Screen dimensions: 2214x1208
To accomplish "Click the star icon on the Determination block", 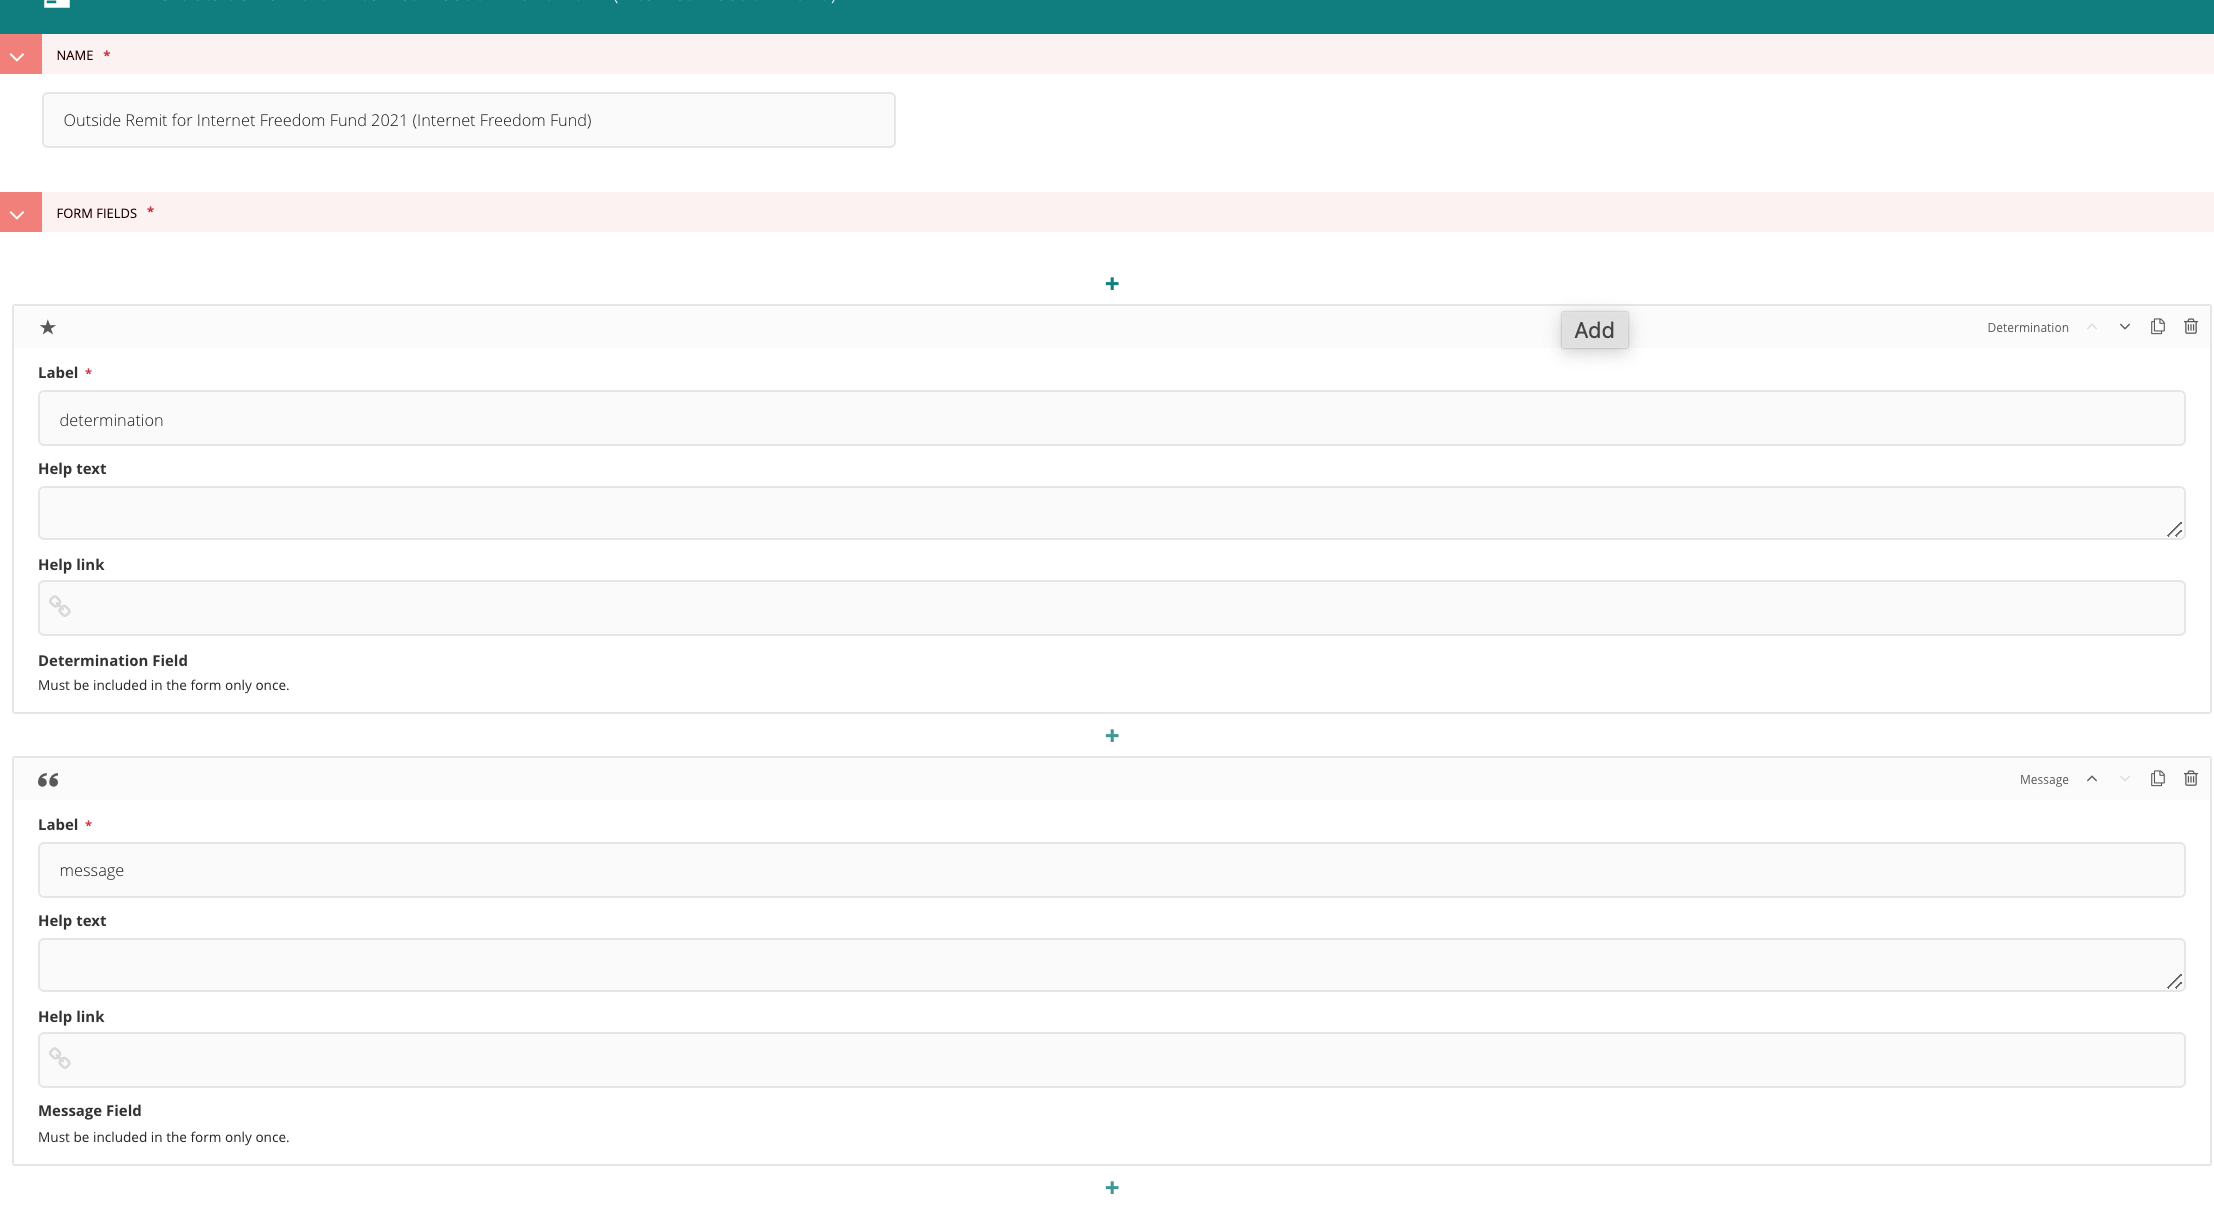I will pyautogui.click(x=48, y=327).
